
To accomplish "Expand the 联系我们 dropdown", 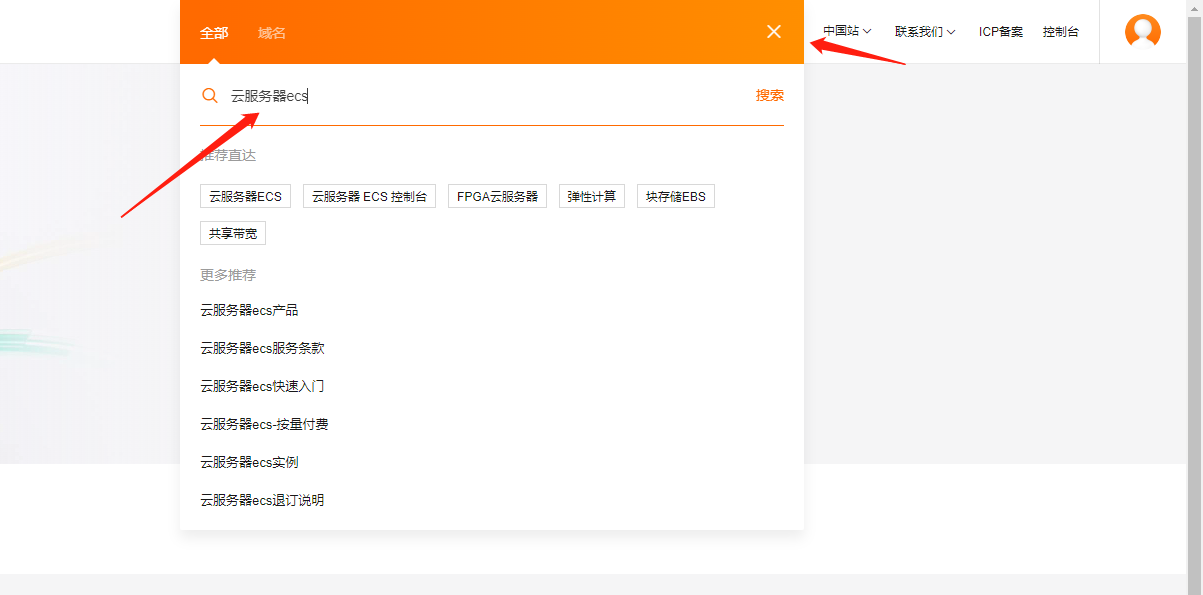I will tap(925, 32).
